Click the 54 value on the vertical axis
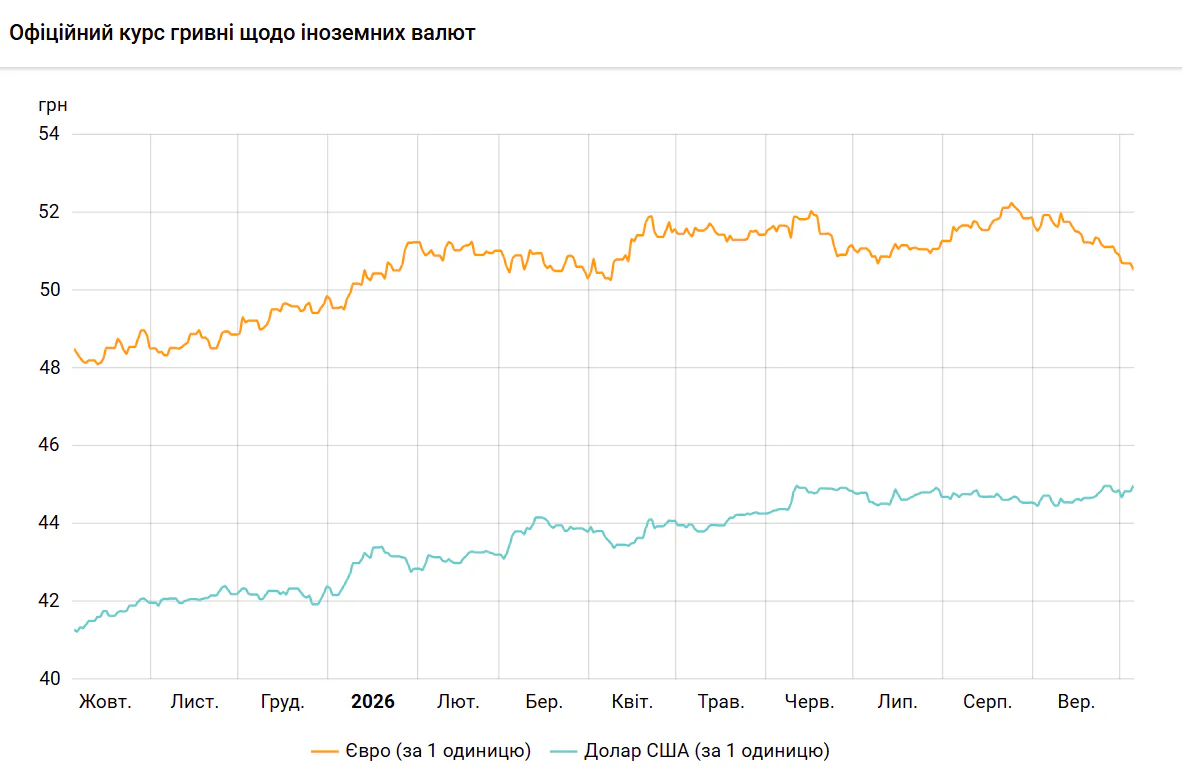Viewport: 1182px width, 768px height. 49,133
